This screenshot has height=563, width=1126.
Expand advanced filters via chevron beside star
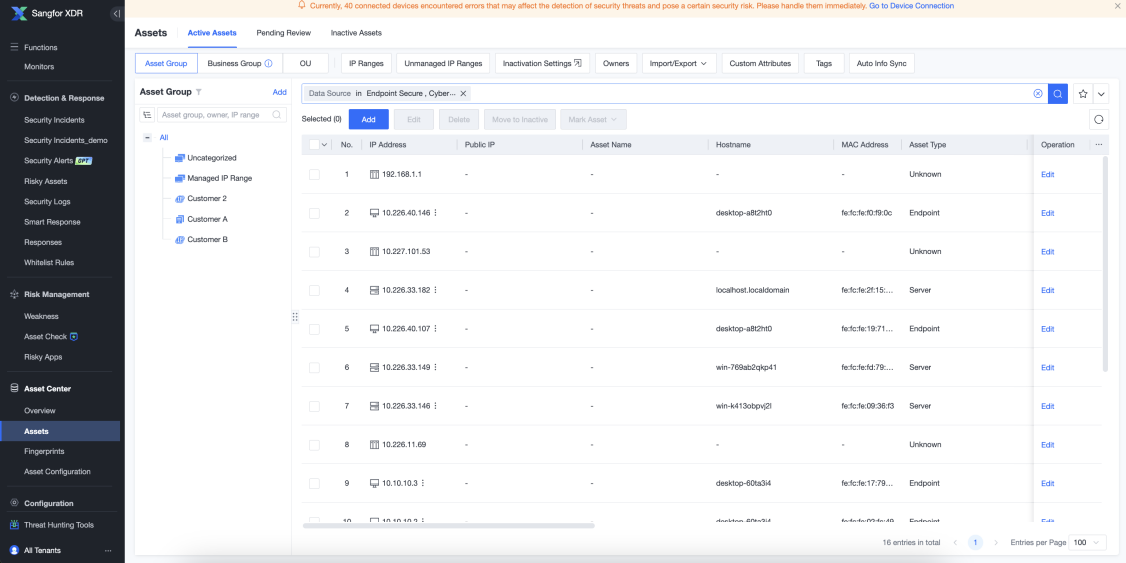coord(1101,94)
